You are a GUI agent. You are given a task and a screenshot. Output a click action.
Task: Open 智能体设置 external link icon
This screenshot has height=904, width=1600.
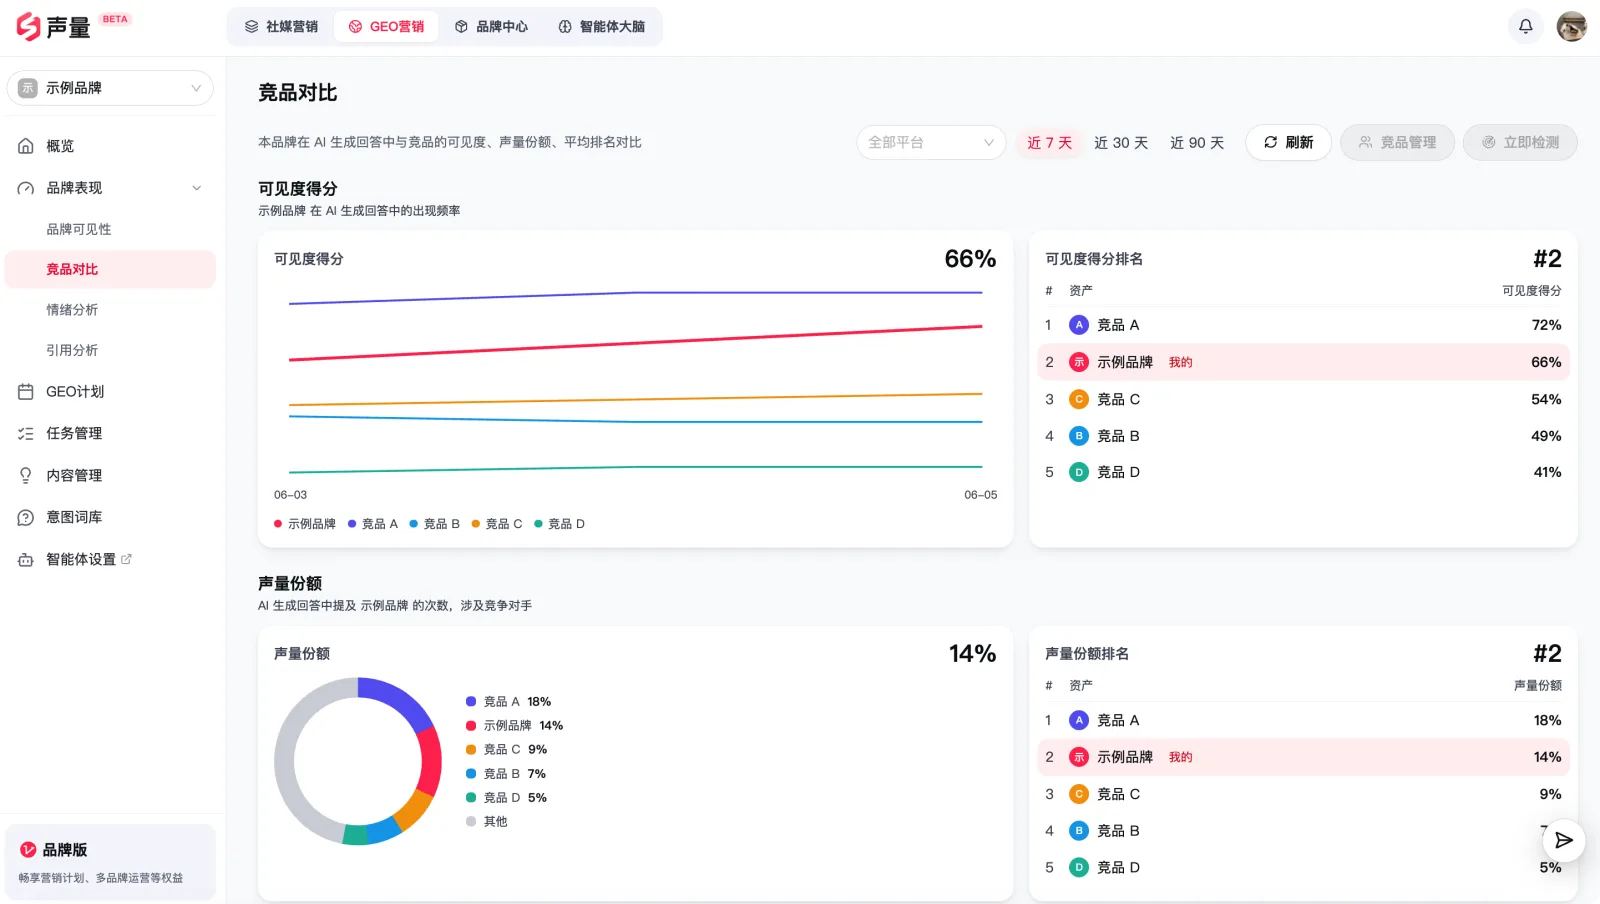(126, 559)
